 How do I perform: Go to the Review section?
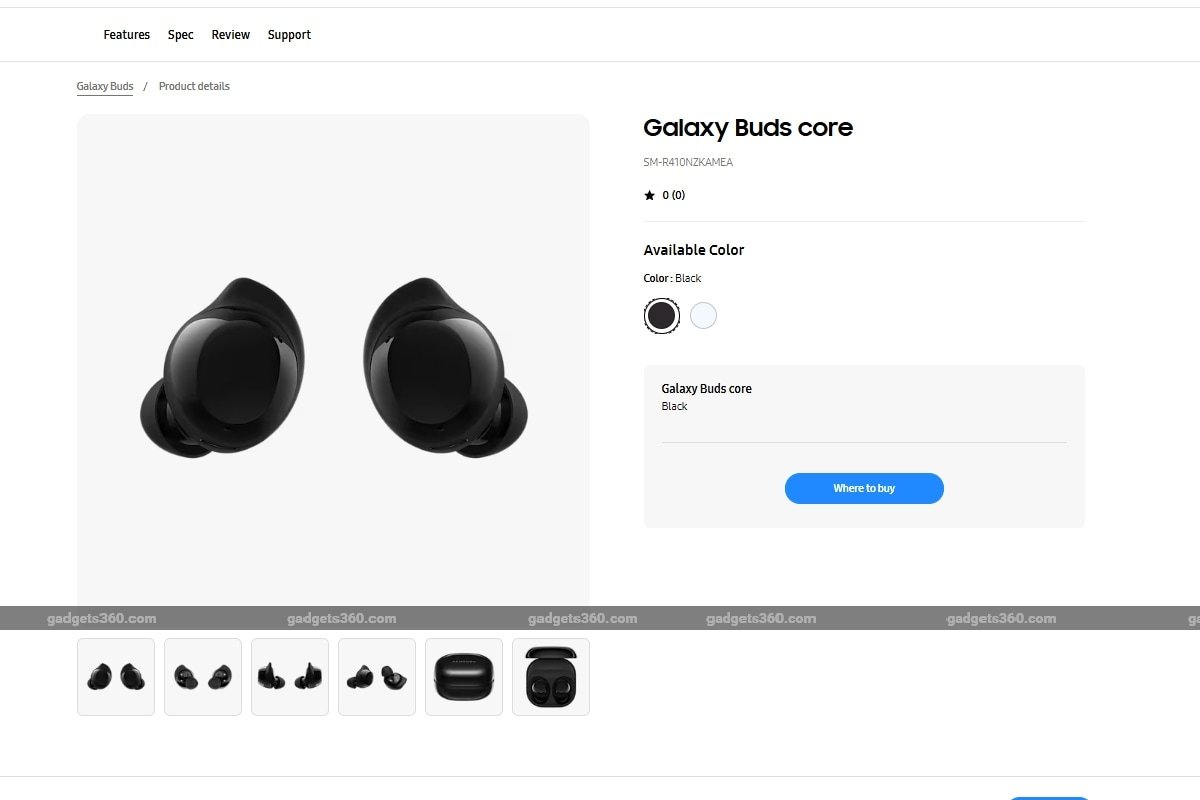pyautogui.click(x=231, y=35)
